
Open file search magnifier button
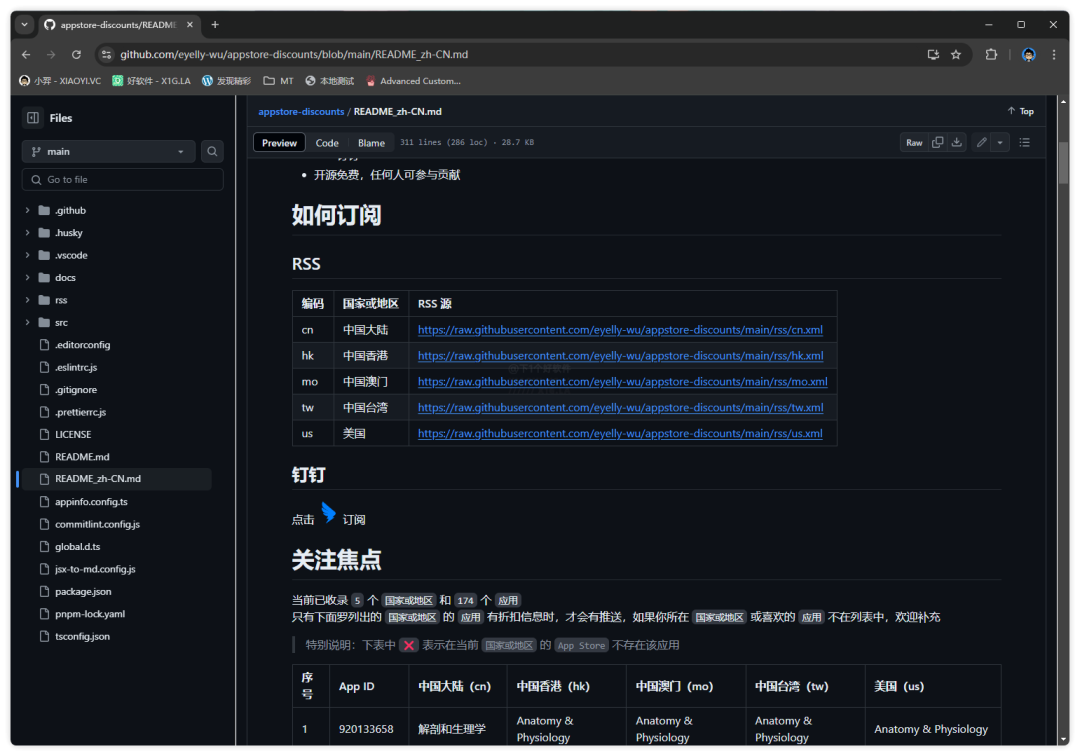click(x=212, y=151)
